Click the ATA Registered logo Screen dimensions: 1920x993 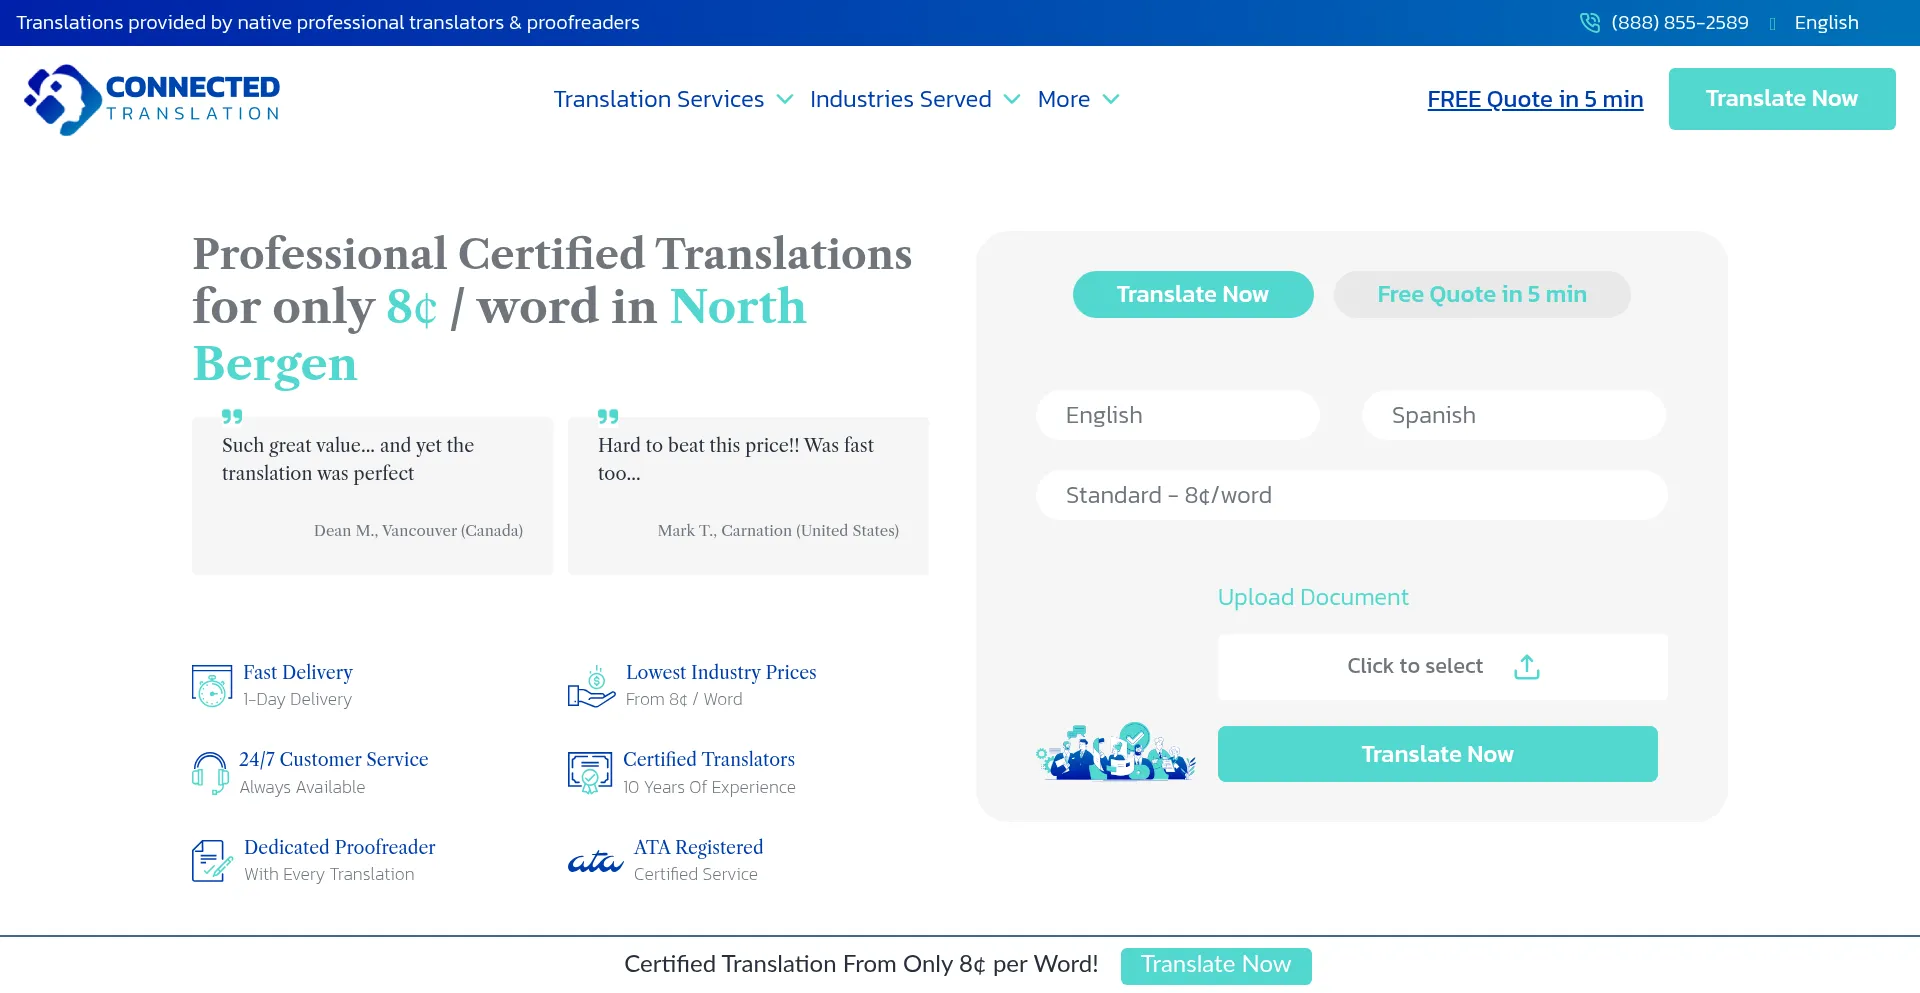point(595,860)
